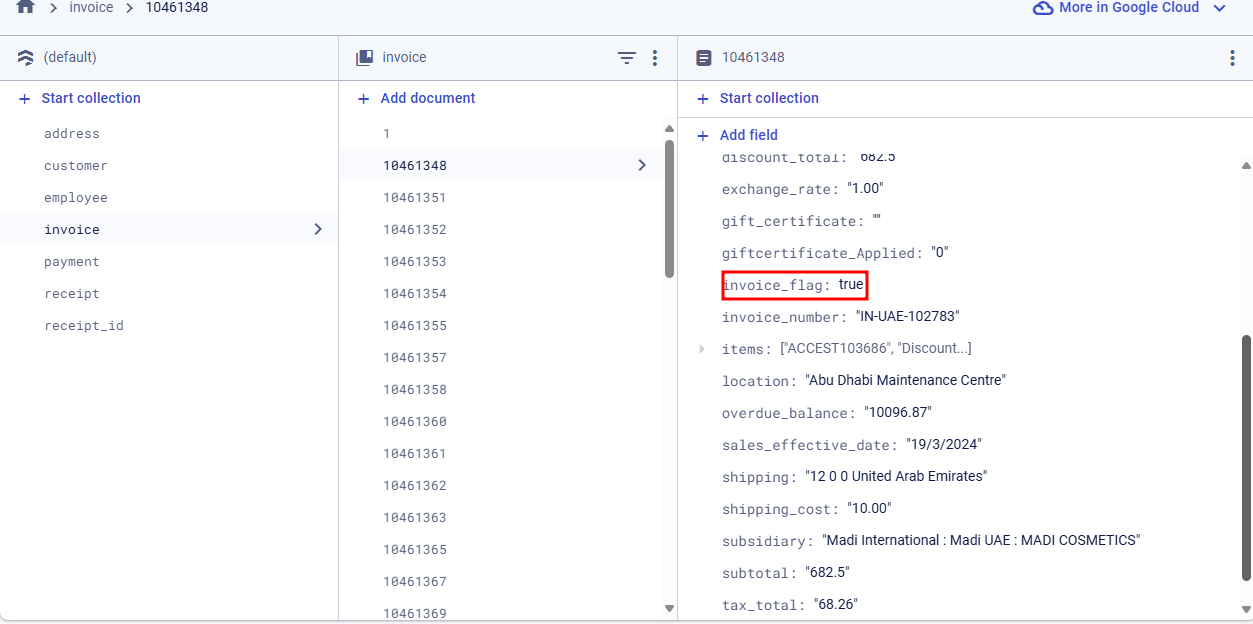Click the home icon in breadcrumb
The height and width of the screenshot is (624, 1253).
[x=26, y=7]
